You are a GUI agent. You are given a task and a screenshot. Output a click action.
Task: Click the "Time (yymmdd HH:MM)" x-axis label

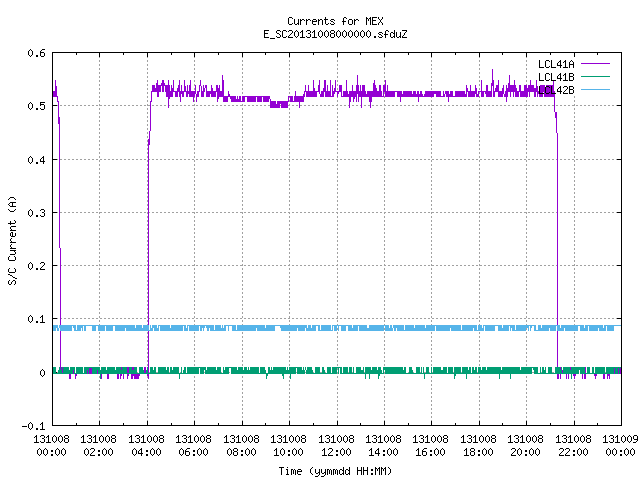pyautogui.click(x=335, y=471)
